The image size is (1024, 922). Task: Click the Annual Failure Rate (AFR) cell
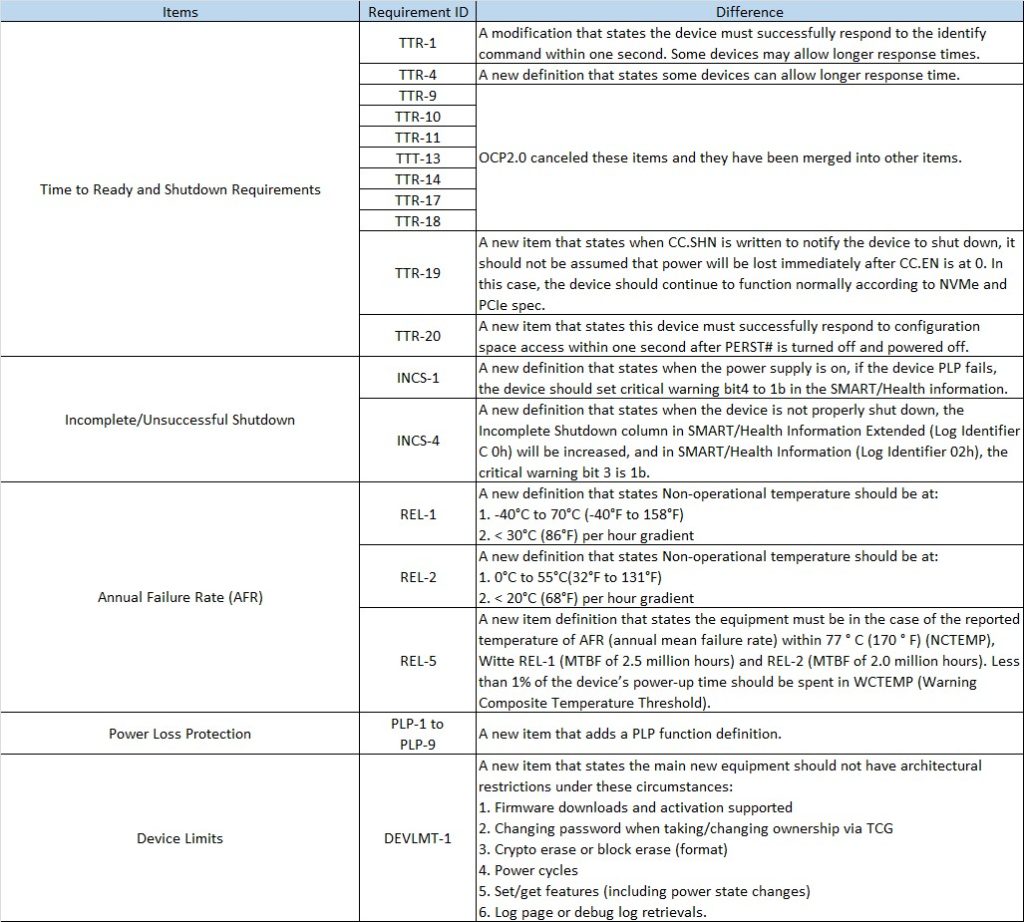(x=180, y=597)
